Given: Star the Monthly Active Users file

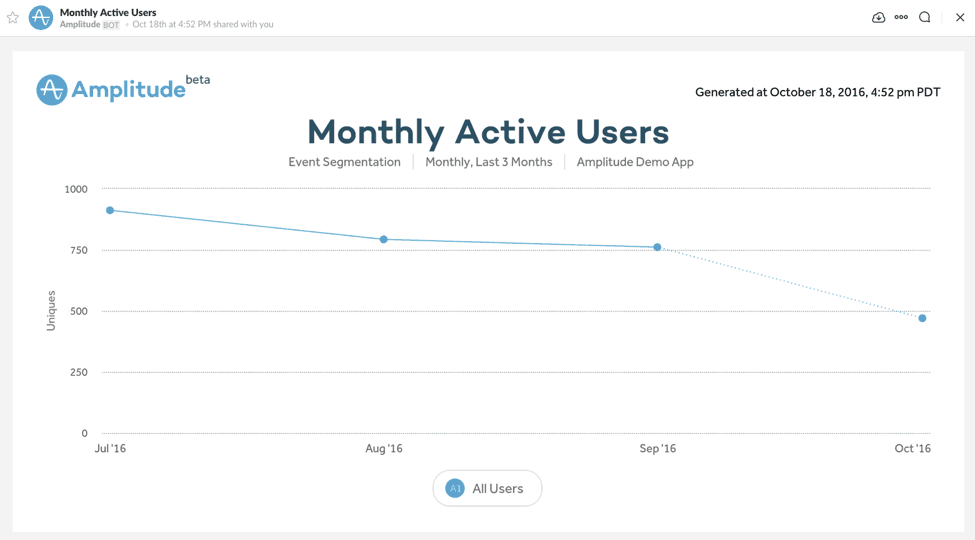Looking at the screenshot, I should tap(13, 18).
